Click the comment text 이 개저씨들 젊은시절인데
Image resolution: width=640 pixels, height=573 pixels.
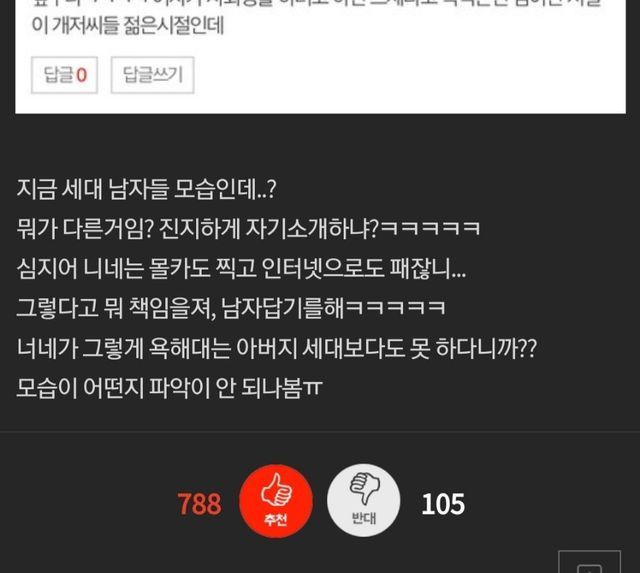(128, 25)
